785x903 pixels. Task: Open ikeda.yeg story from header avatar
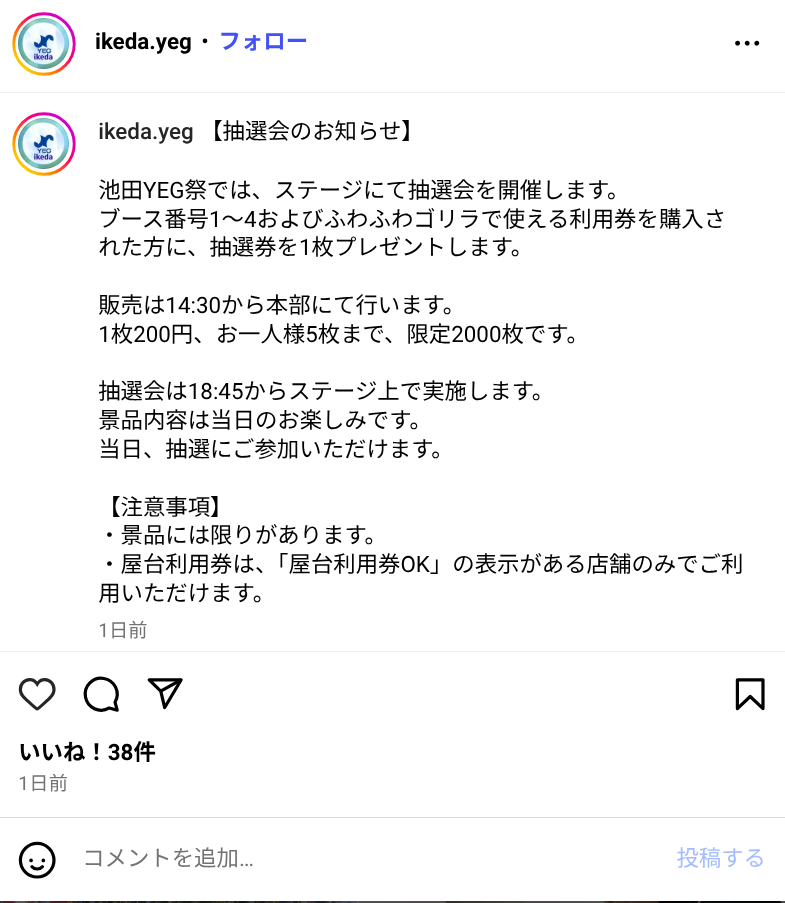click(x=44, y=44)
